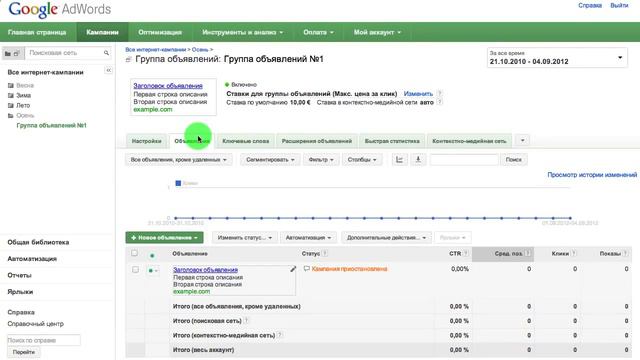Click help icon next to Сред. поз. column
640x360 pixels.
pyautogui.click(x=528, y=253)
